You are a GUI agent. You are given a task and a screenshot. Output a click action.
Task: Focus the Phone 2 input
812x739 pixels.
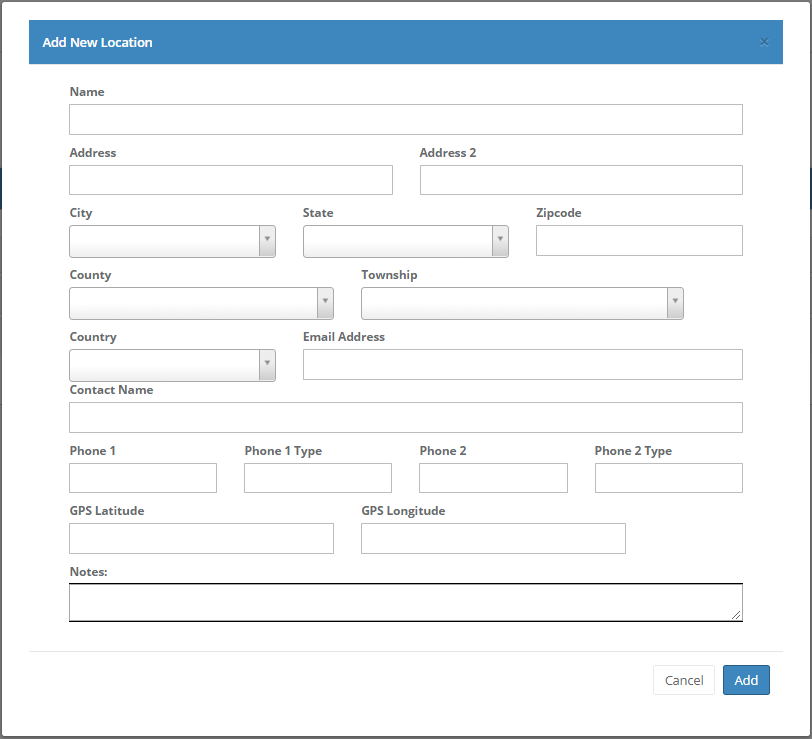pos(493,478)
